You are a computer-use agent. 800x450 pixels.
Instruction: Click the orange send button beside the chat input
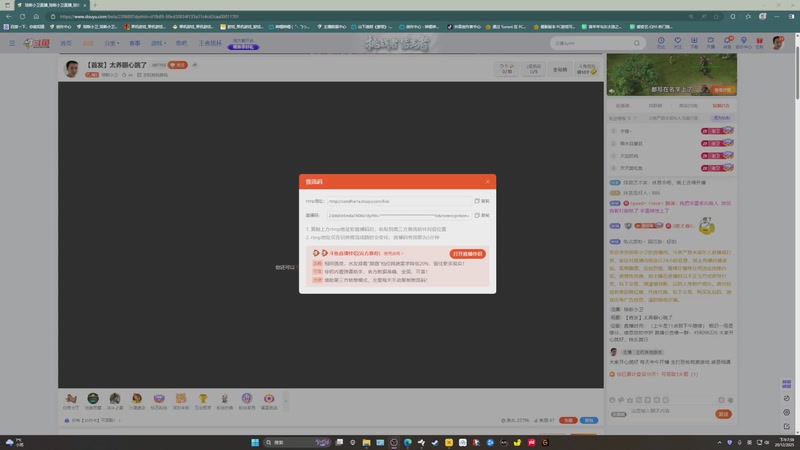pyautogui.click(x=723, y=414)
